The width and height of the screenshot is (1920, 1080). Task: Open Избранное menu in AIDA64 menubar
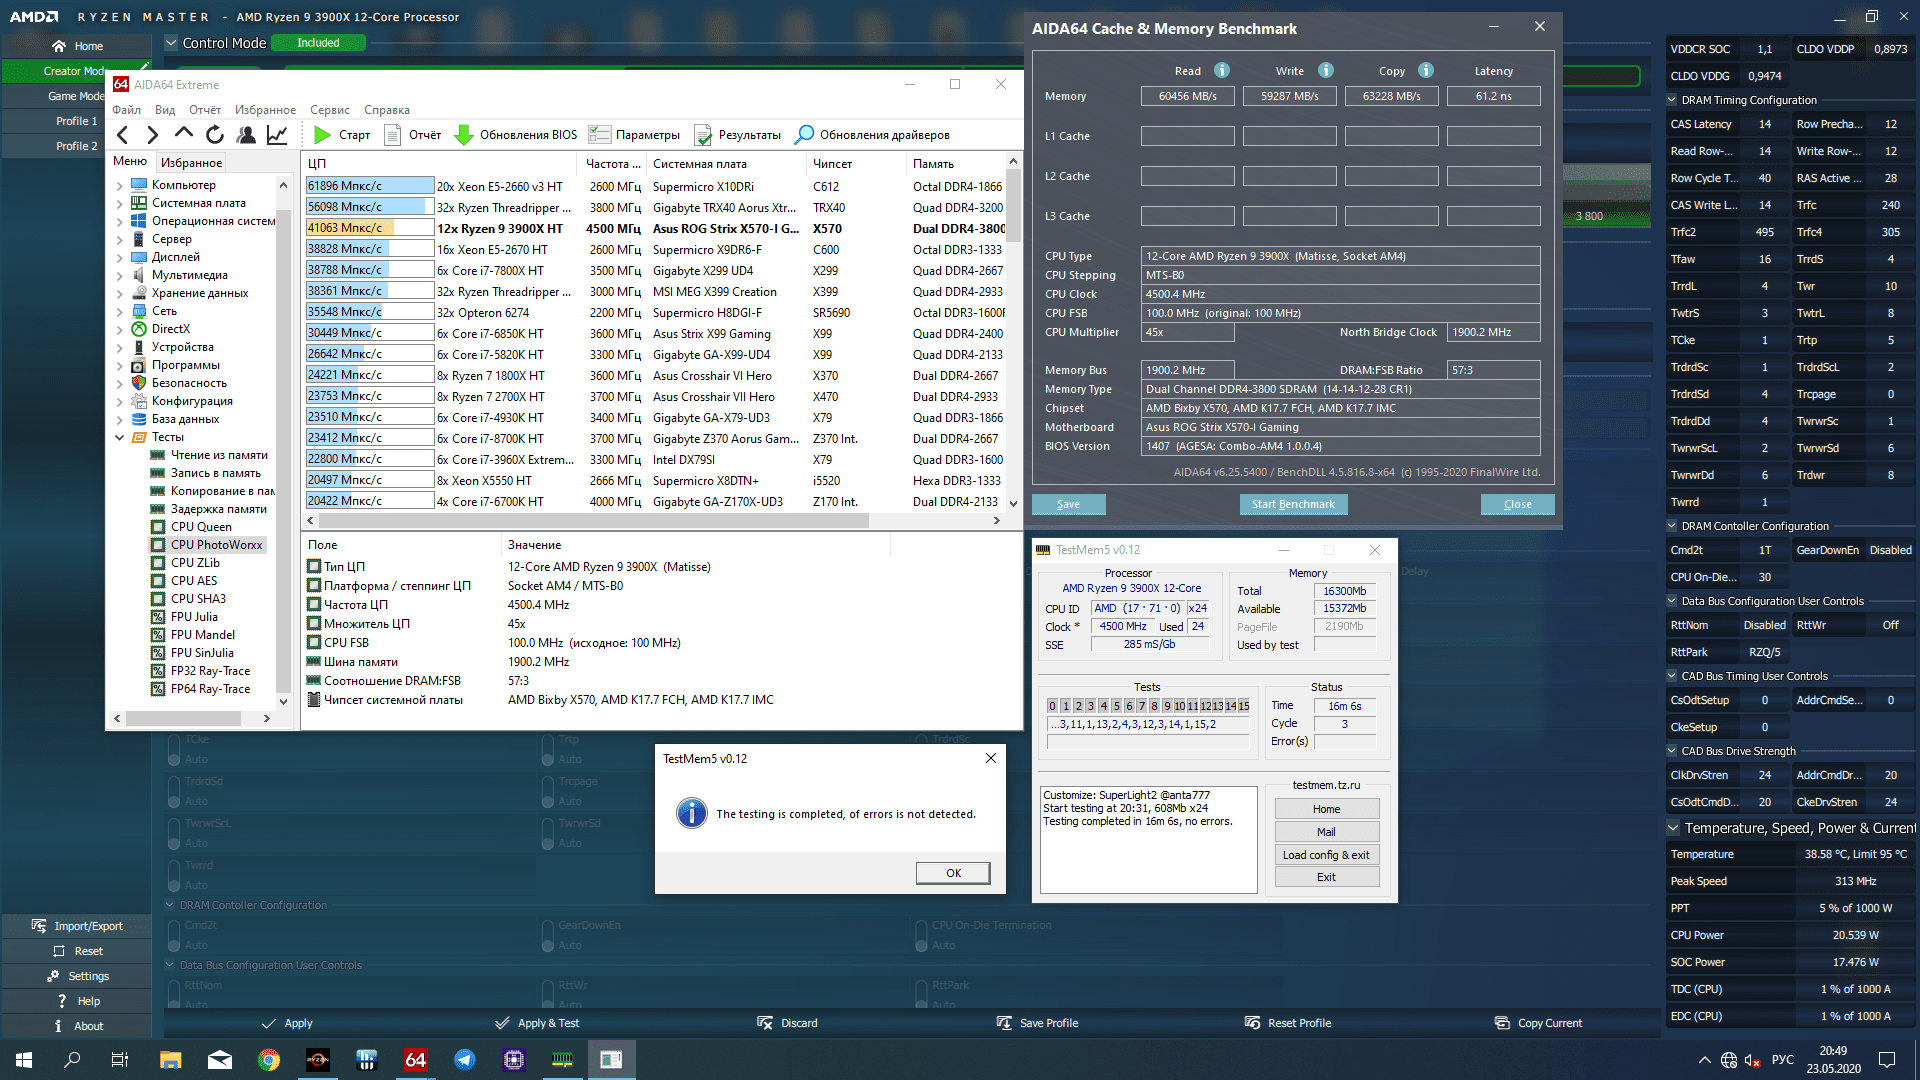pyautogui.click(x=265, y=110)
